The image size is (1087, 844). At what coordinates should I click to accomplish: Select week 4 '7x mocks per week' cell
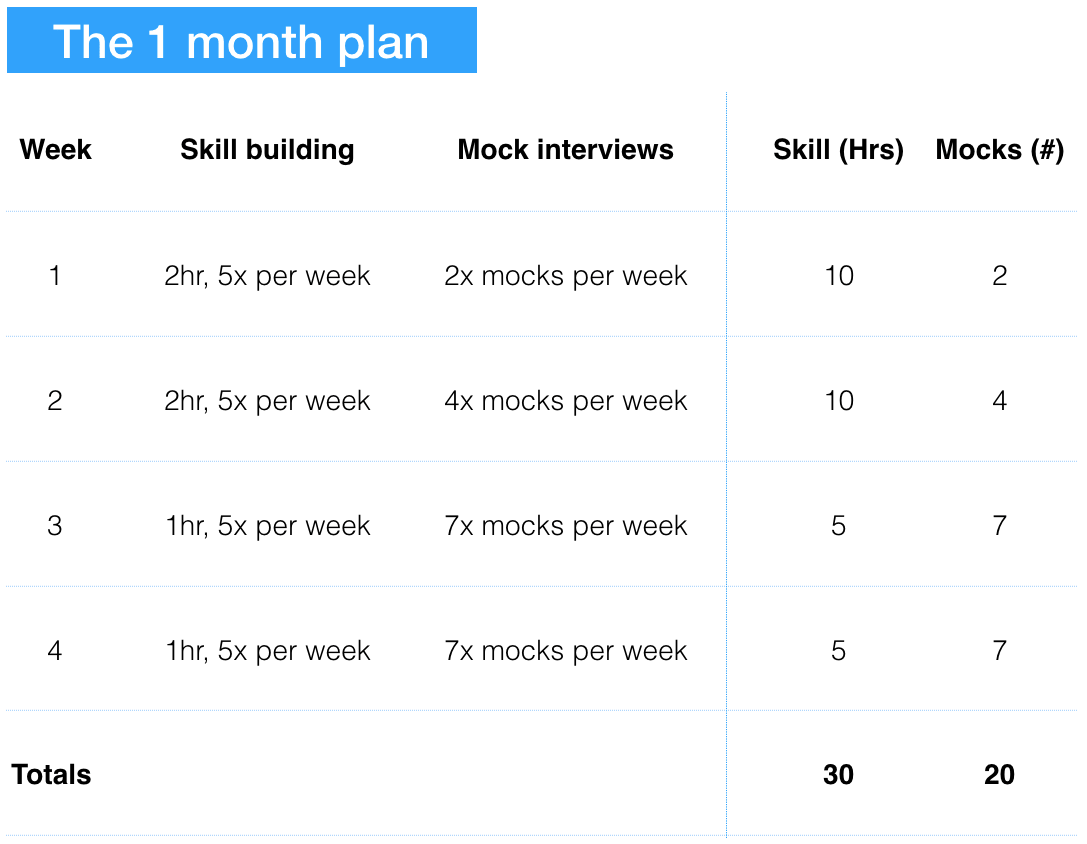coord(566,651)
